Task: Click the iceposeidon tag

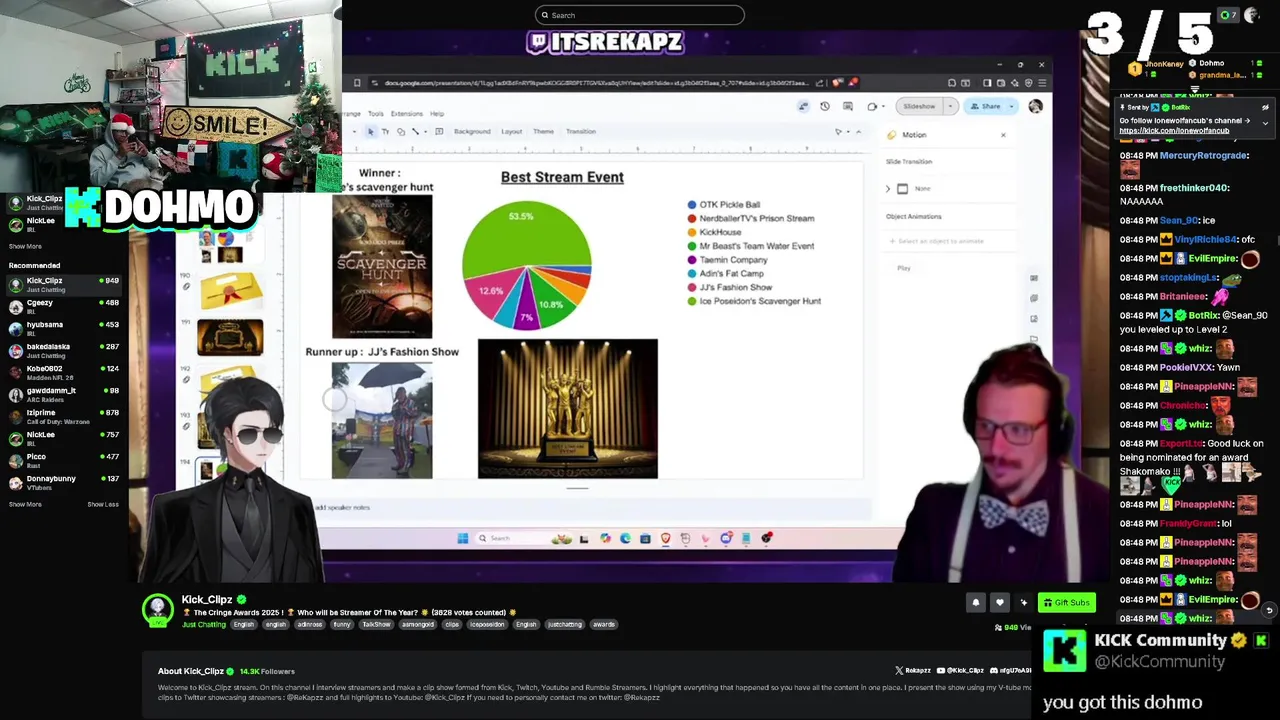Action: click(487, 625)
